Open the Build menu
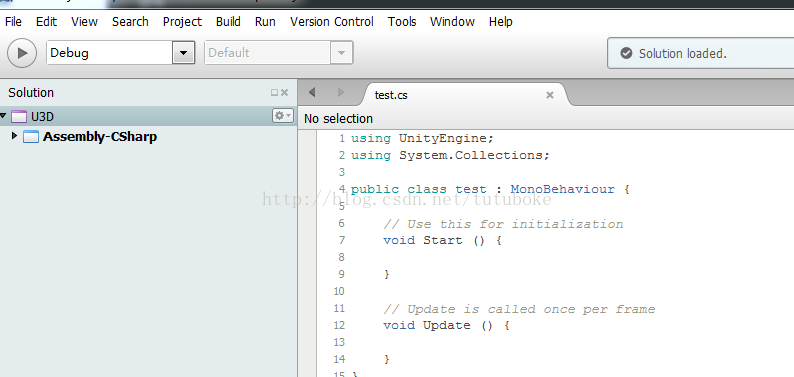The width and height of the screenshot is (794, 377). tap(228, 22)
